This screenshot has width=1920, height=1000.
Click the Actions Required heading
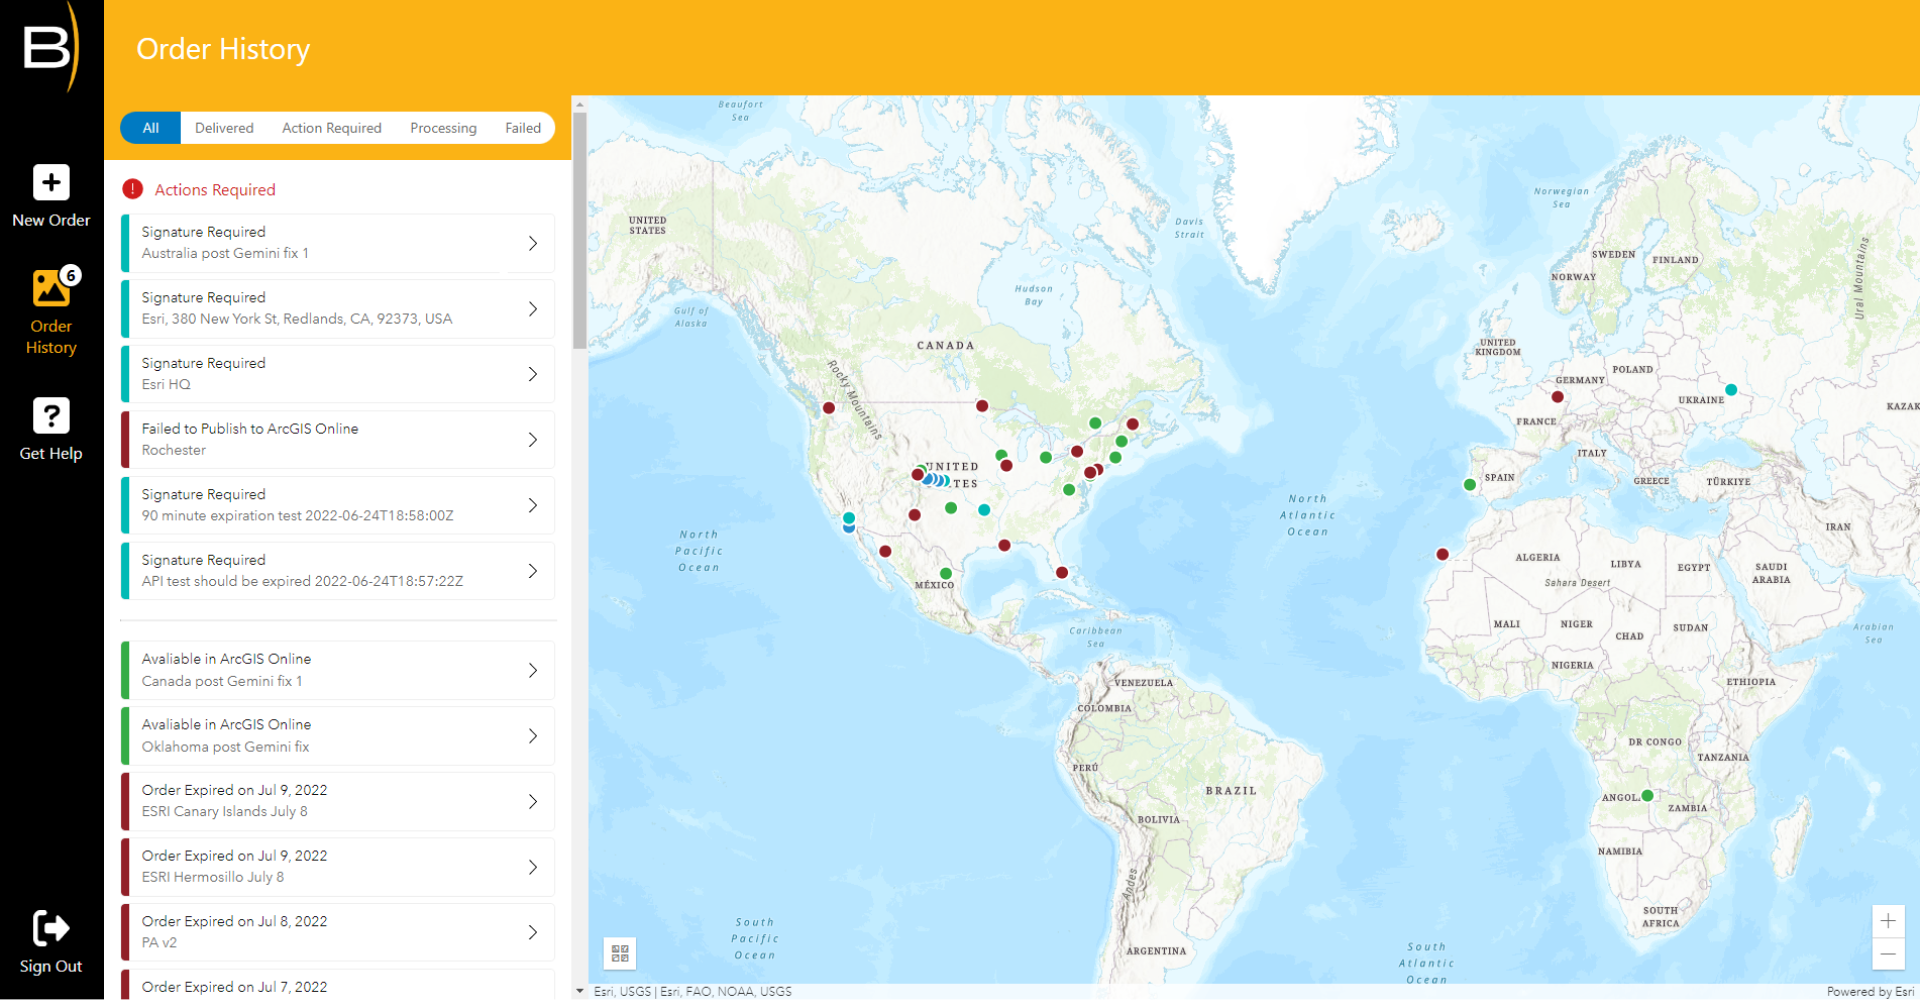tap(215, 190)
